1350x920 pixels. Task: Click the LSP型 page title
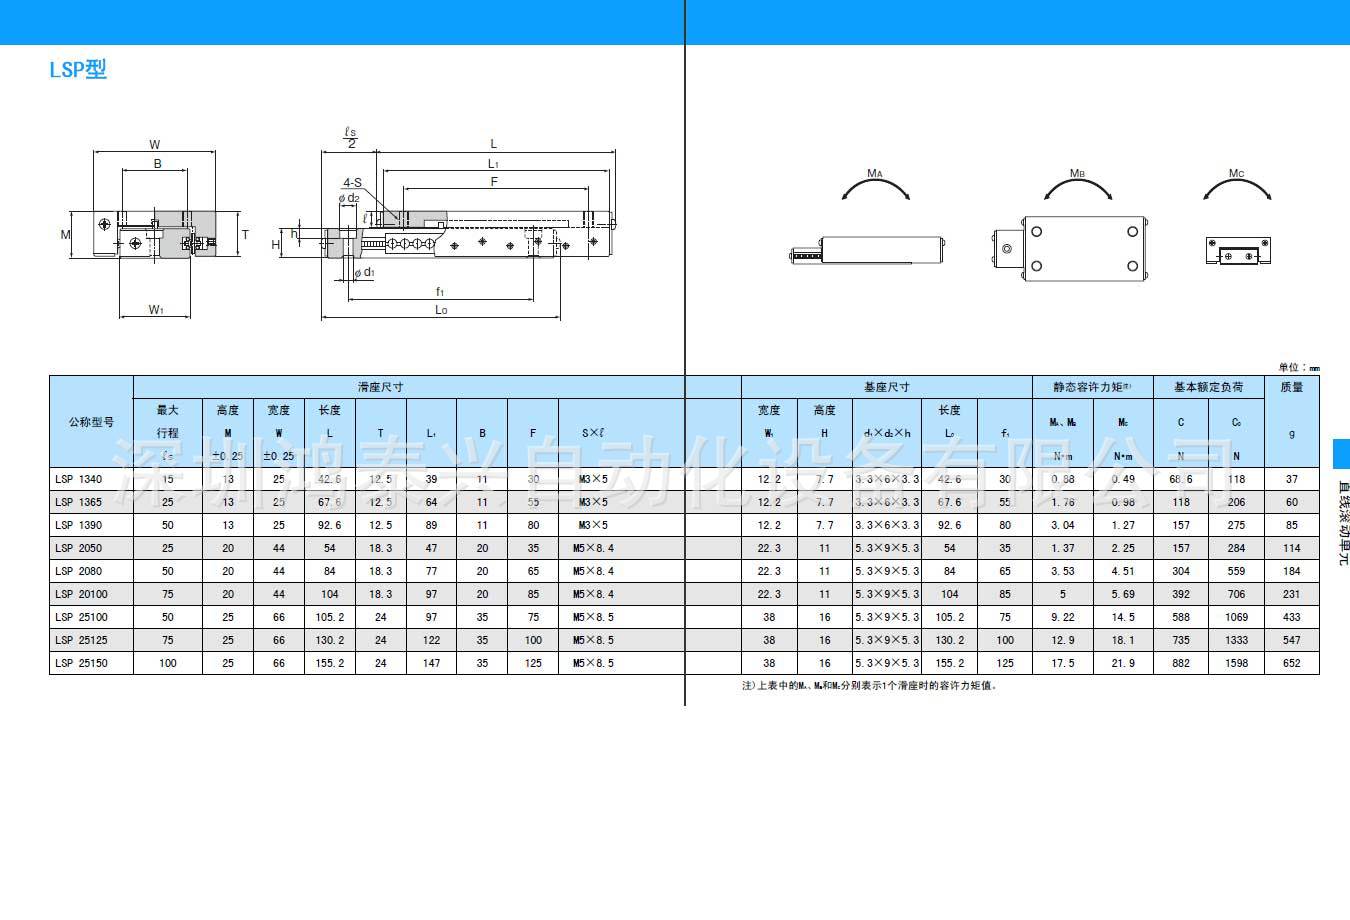(x=78, y=70)
